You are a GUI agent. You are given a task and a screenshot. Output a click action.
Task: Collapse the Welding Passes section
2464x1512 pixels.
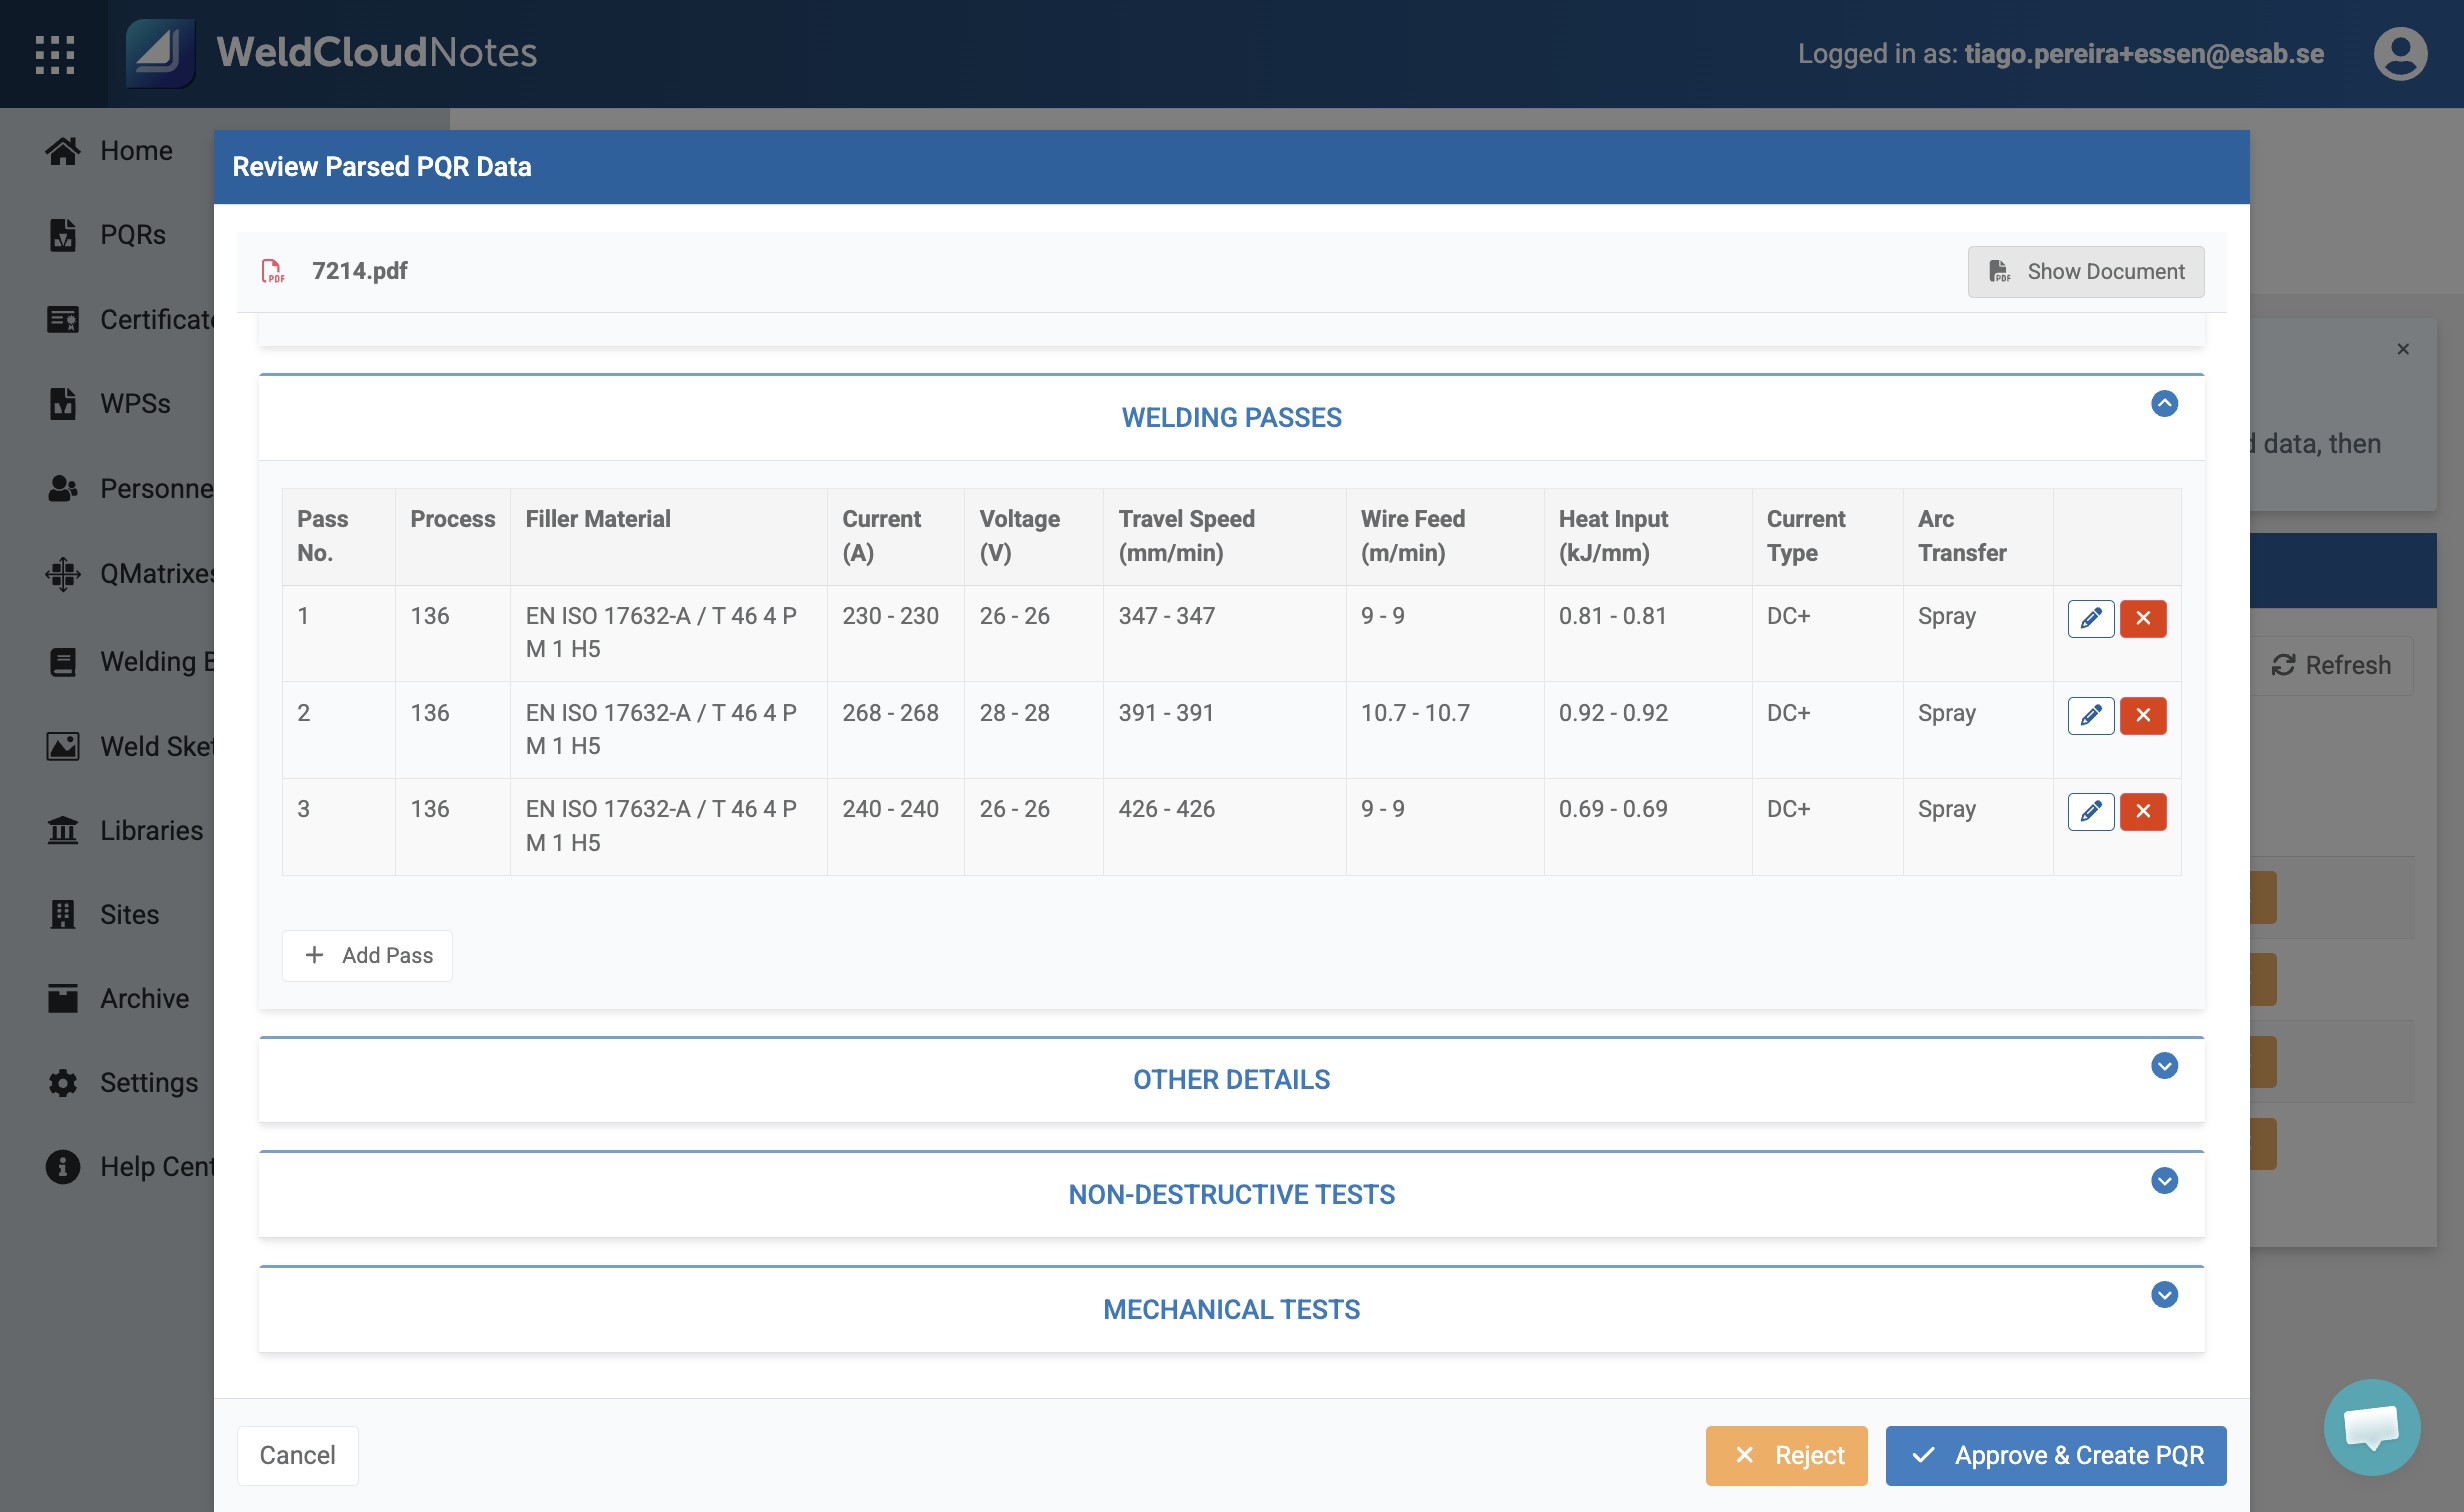coord(2164,404)
